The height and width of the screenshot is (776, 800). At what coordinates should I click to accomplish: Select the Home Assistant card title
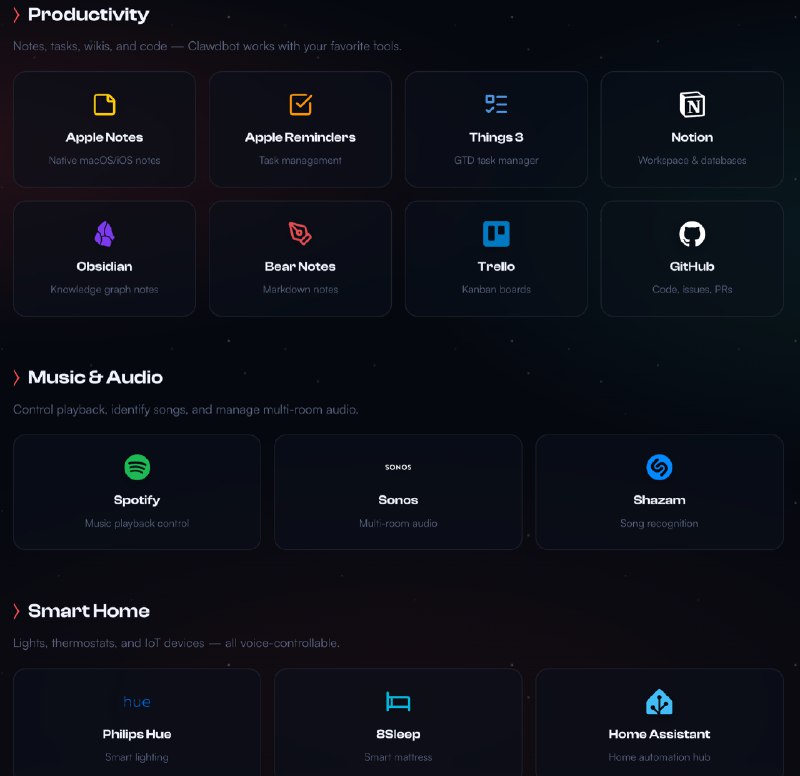pos(659,734)
